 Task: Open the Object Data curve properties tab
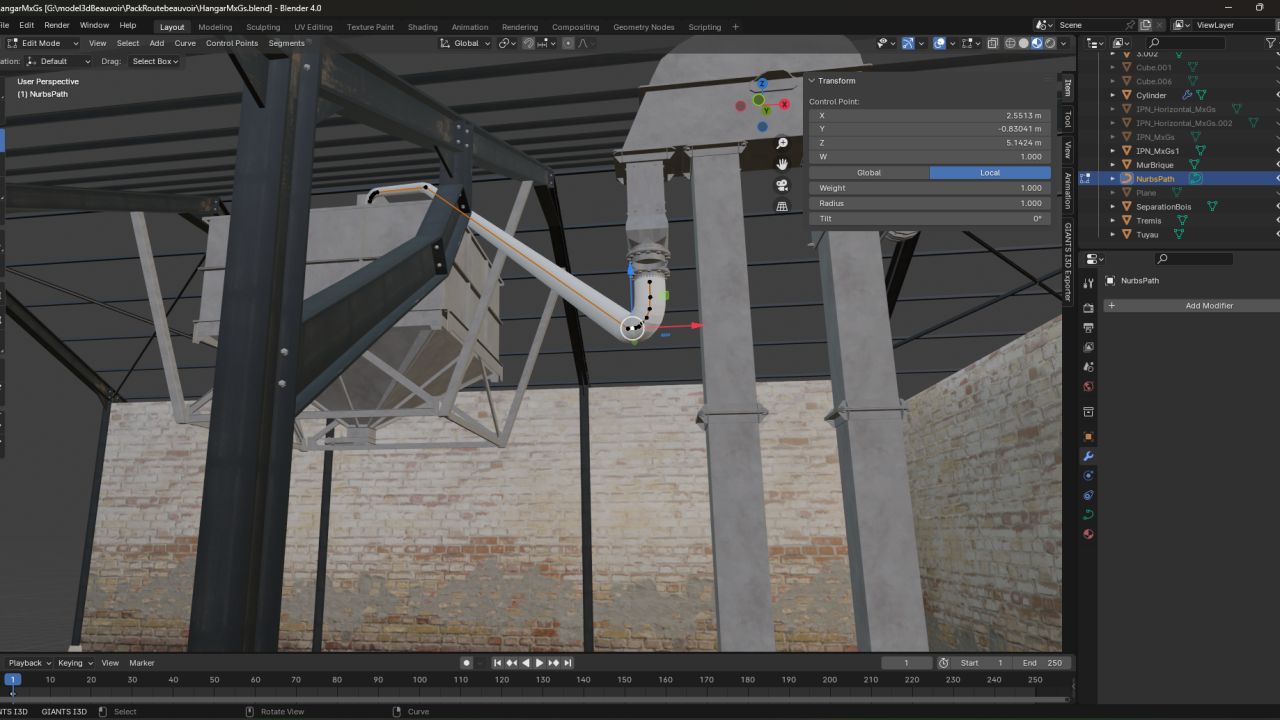1089,515
